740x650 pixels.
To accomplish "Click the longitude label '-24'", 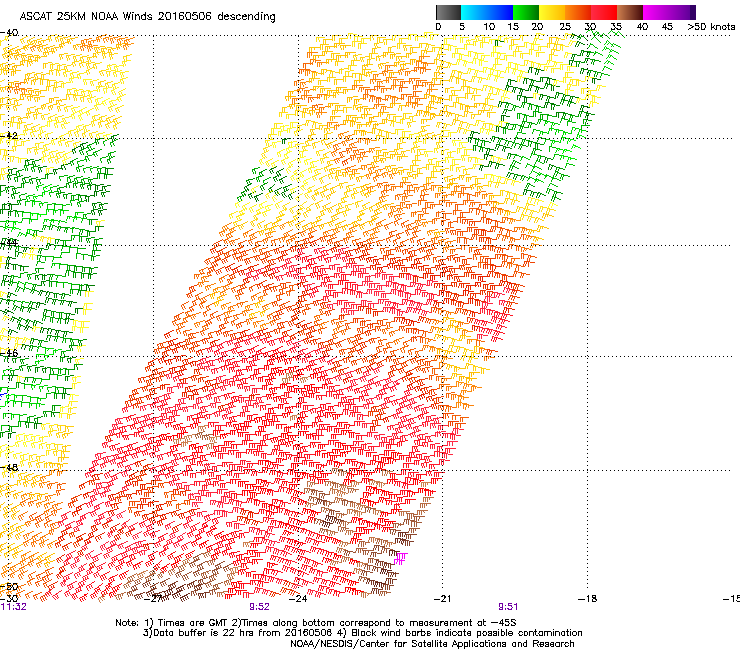I will 298,599.
